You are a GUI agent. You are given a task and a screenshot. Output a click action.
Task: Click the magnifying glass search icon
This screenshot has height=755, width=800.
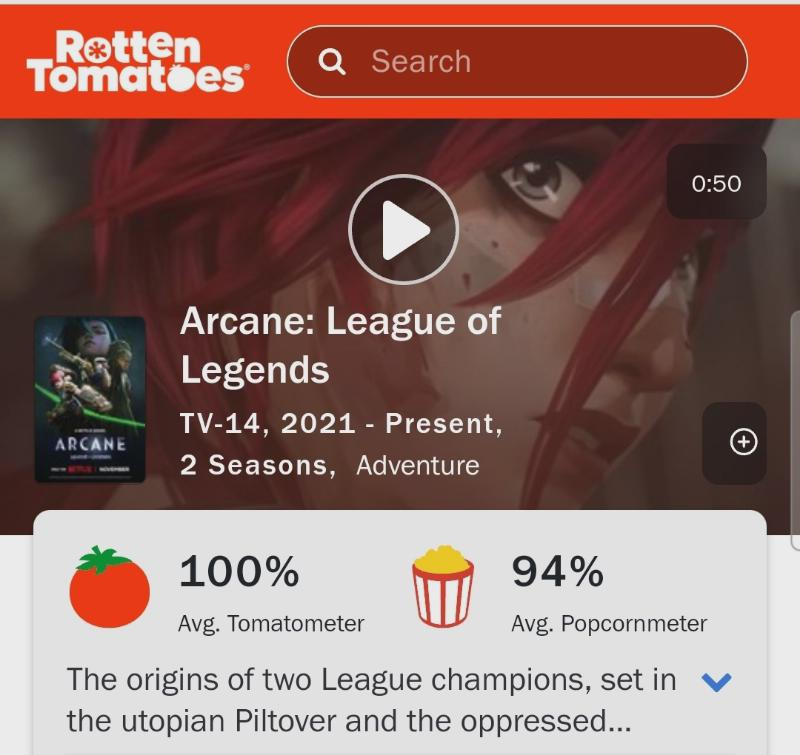332,62
